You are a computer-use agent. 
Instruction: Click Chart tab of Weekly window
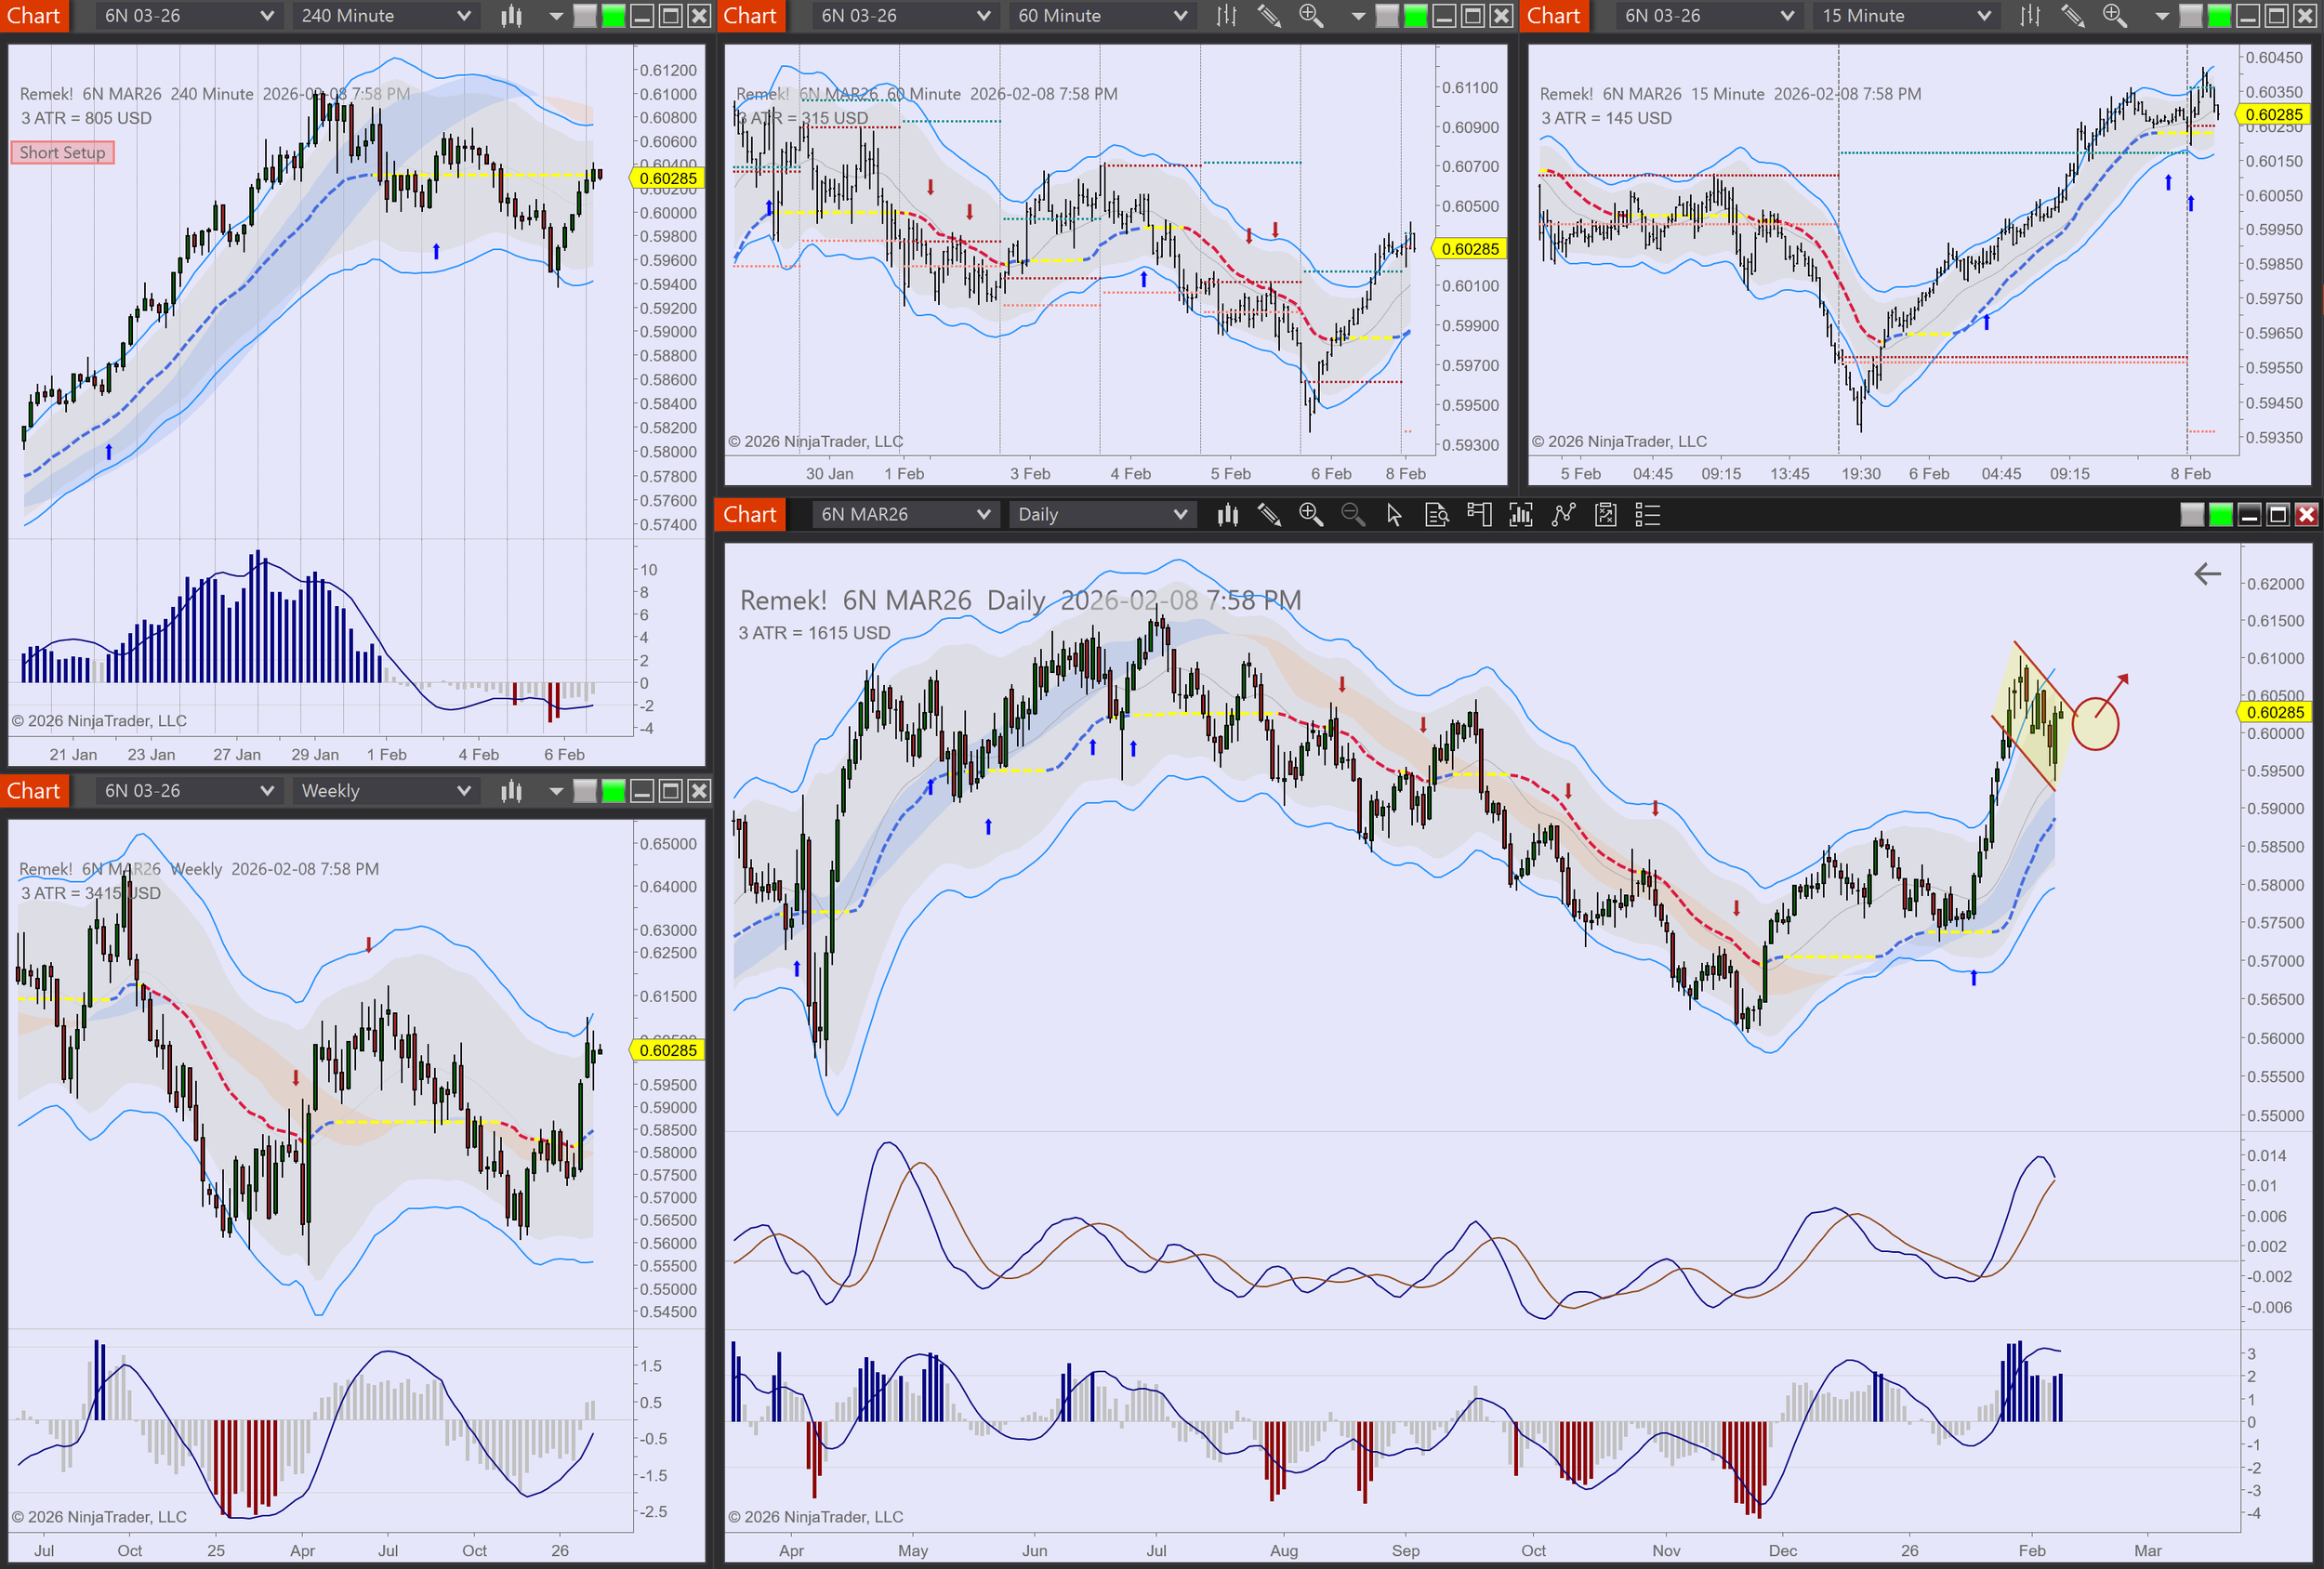[x=34, y=791]
